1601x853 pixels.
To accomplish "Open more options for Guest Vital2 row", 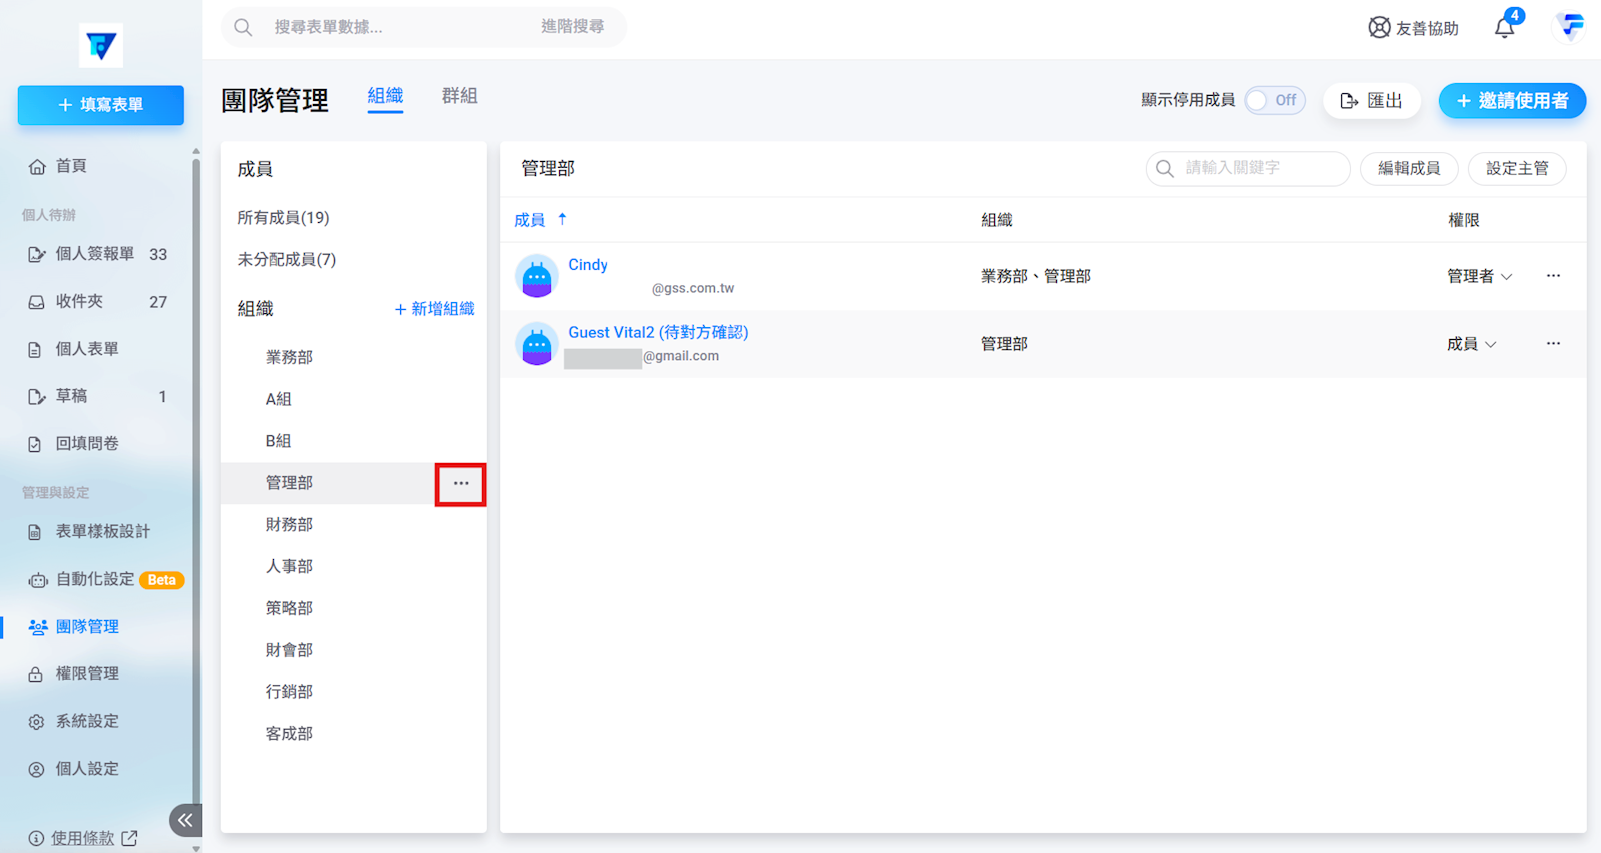I will 1552,344.
